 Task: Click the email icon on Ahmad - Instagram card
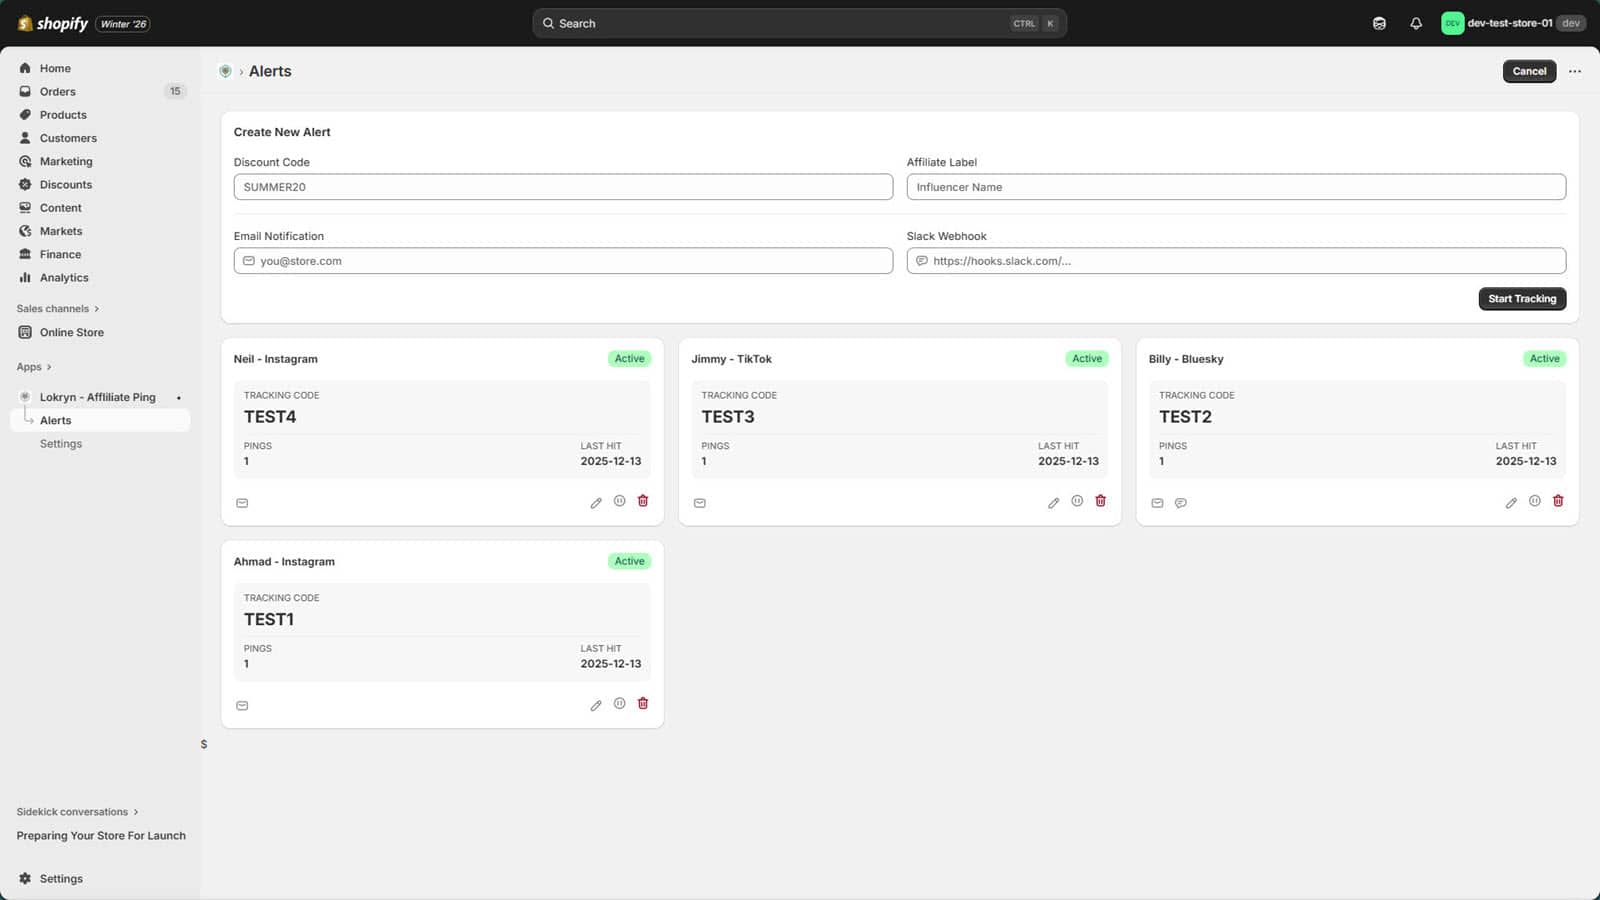pos(242,704)
